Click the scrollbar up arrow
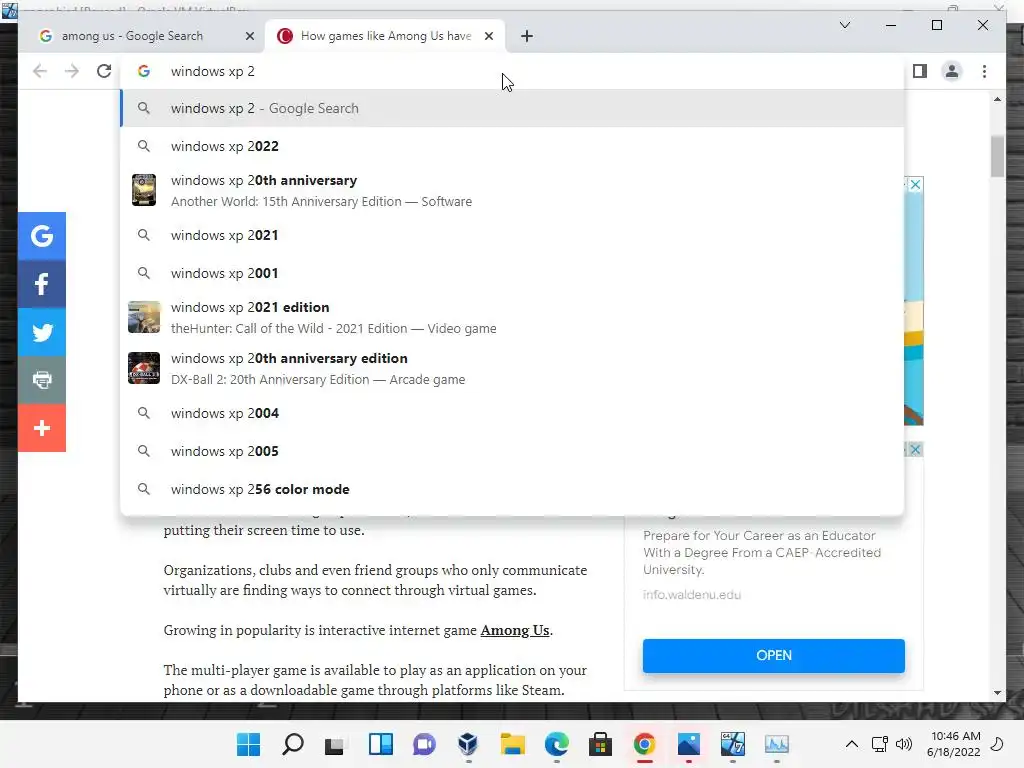The width and height of the screenshot is (1024, 768). (x=997, y=99)
